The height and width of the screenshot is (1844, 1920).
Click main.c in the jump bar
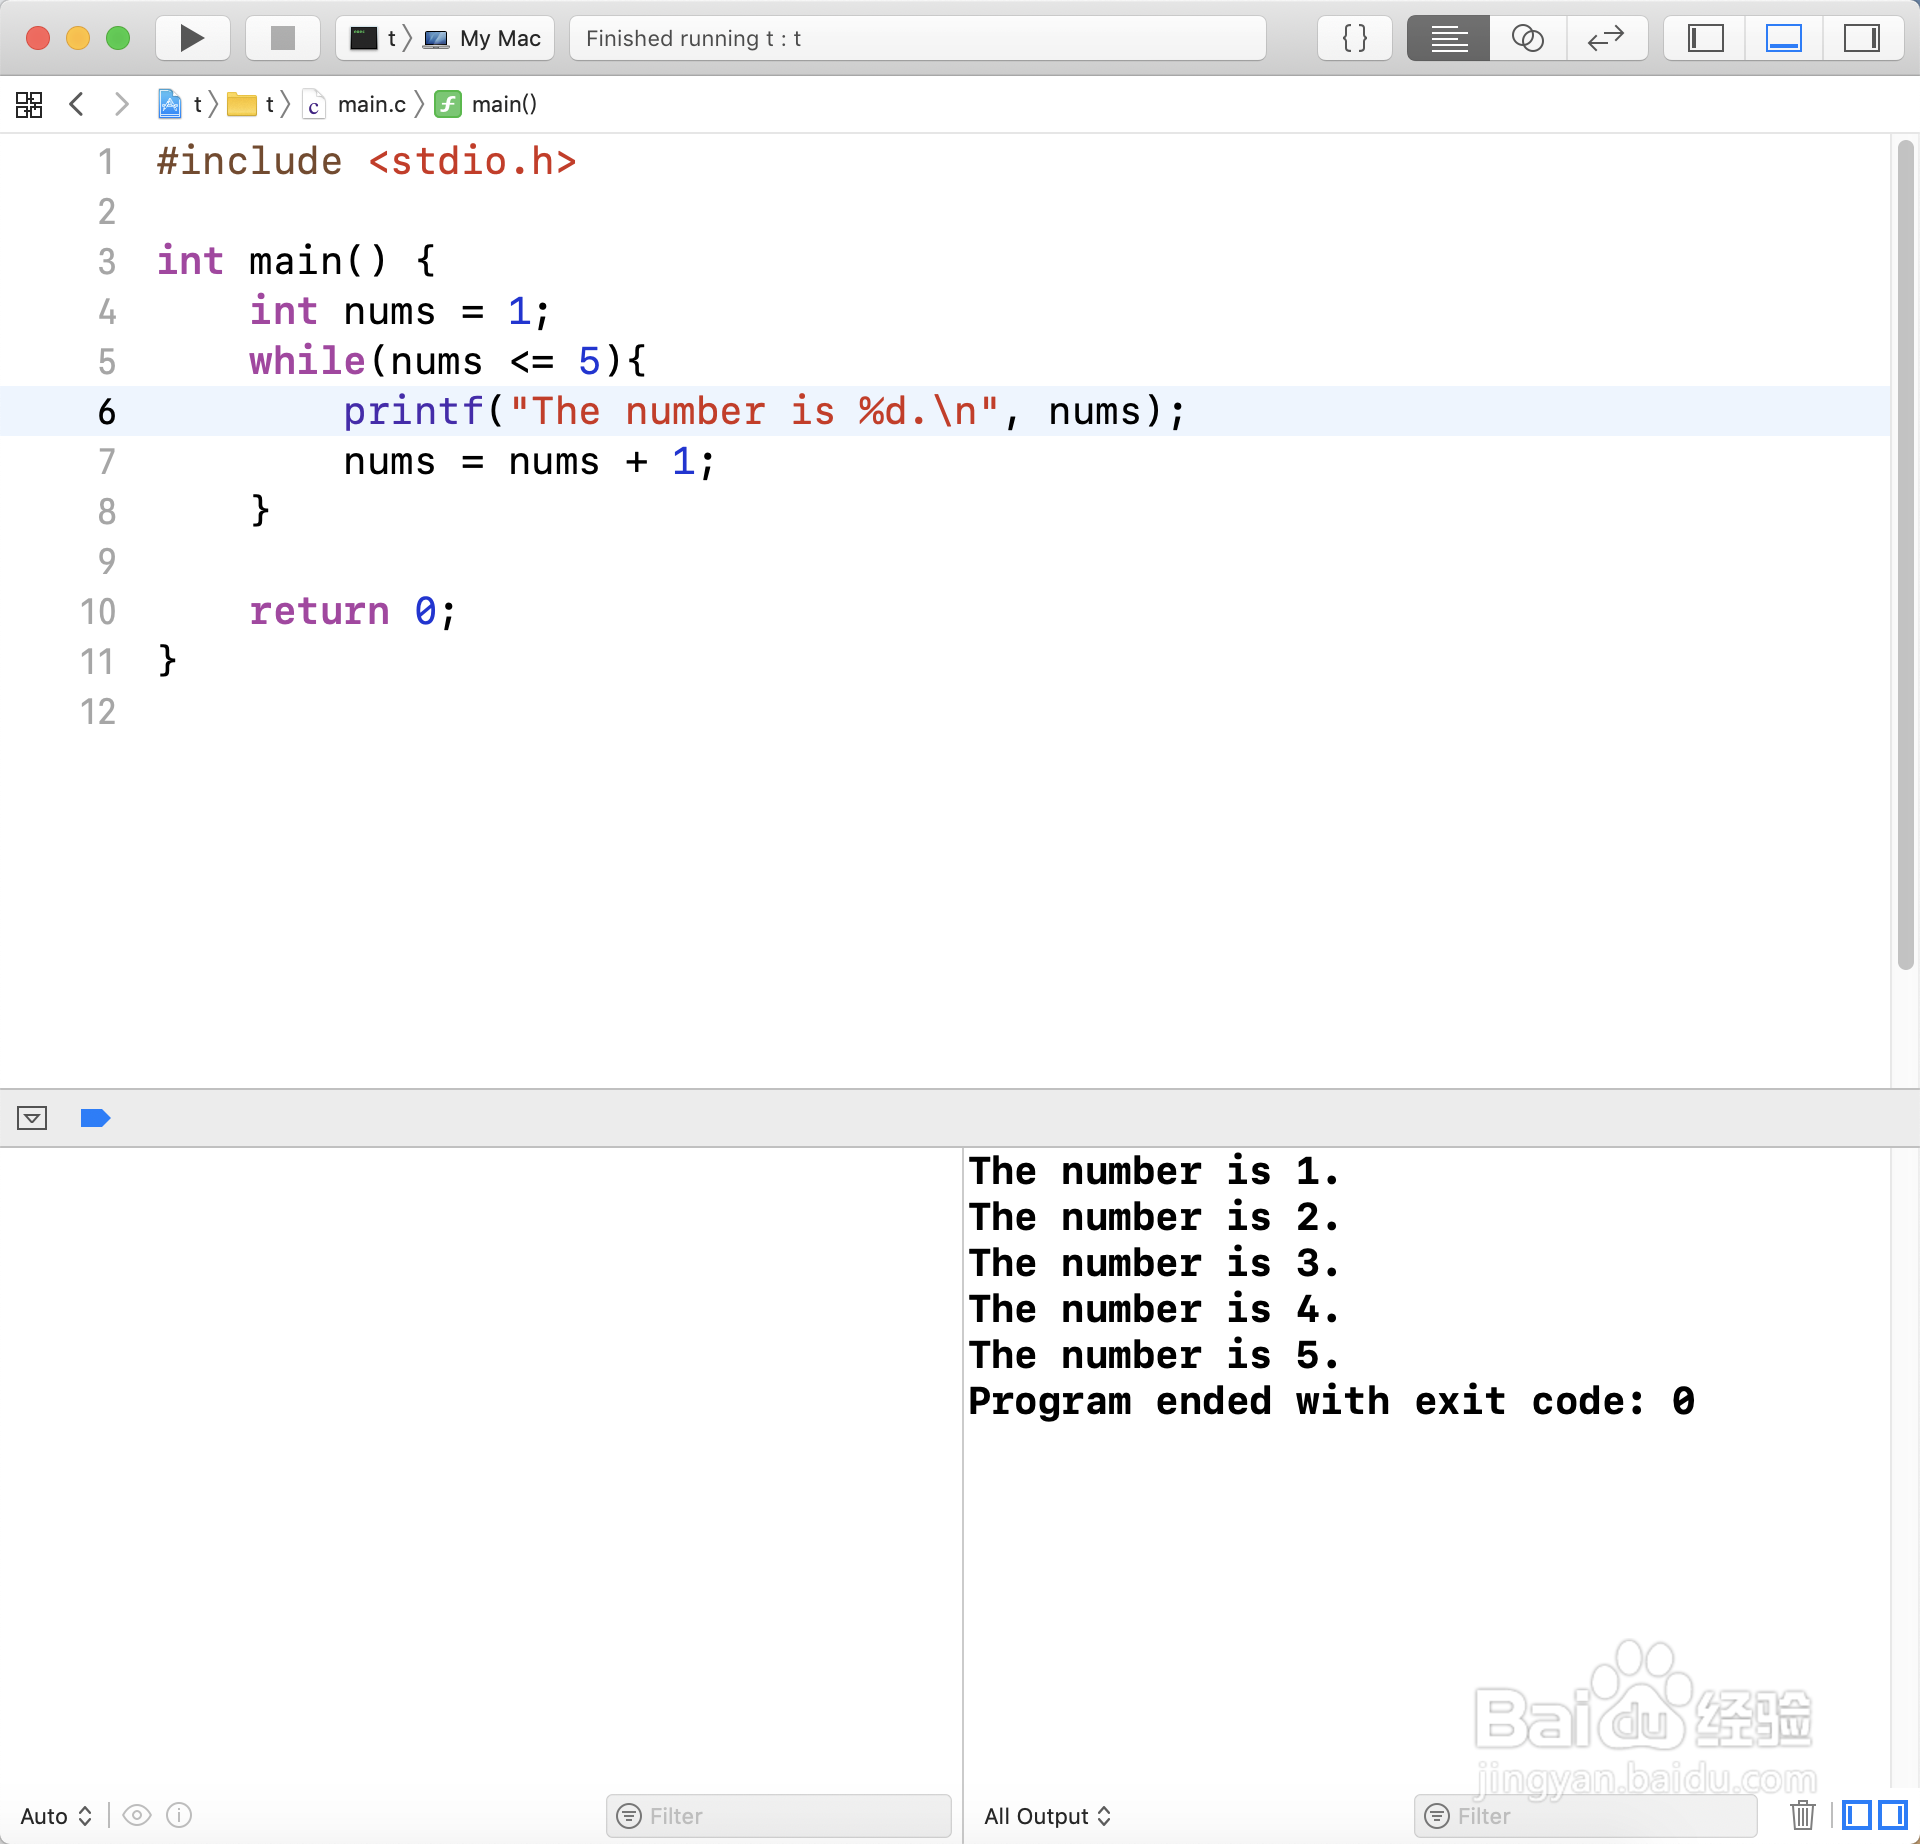coord(371,104)
